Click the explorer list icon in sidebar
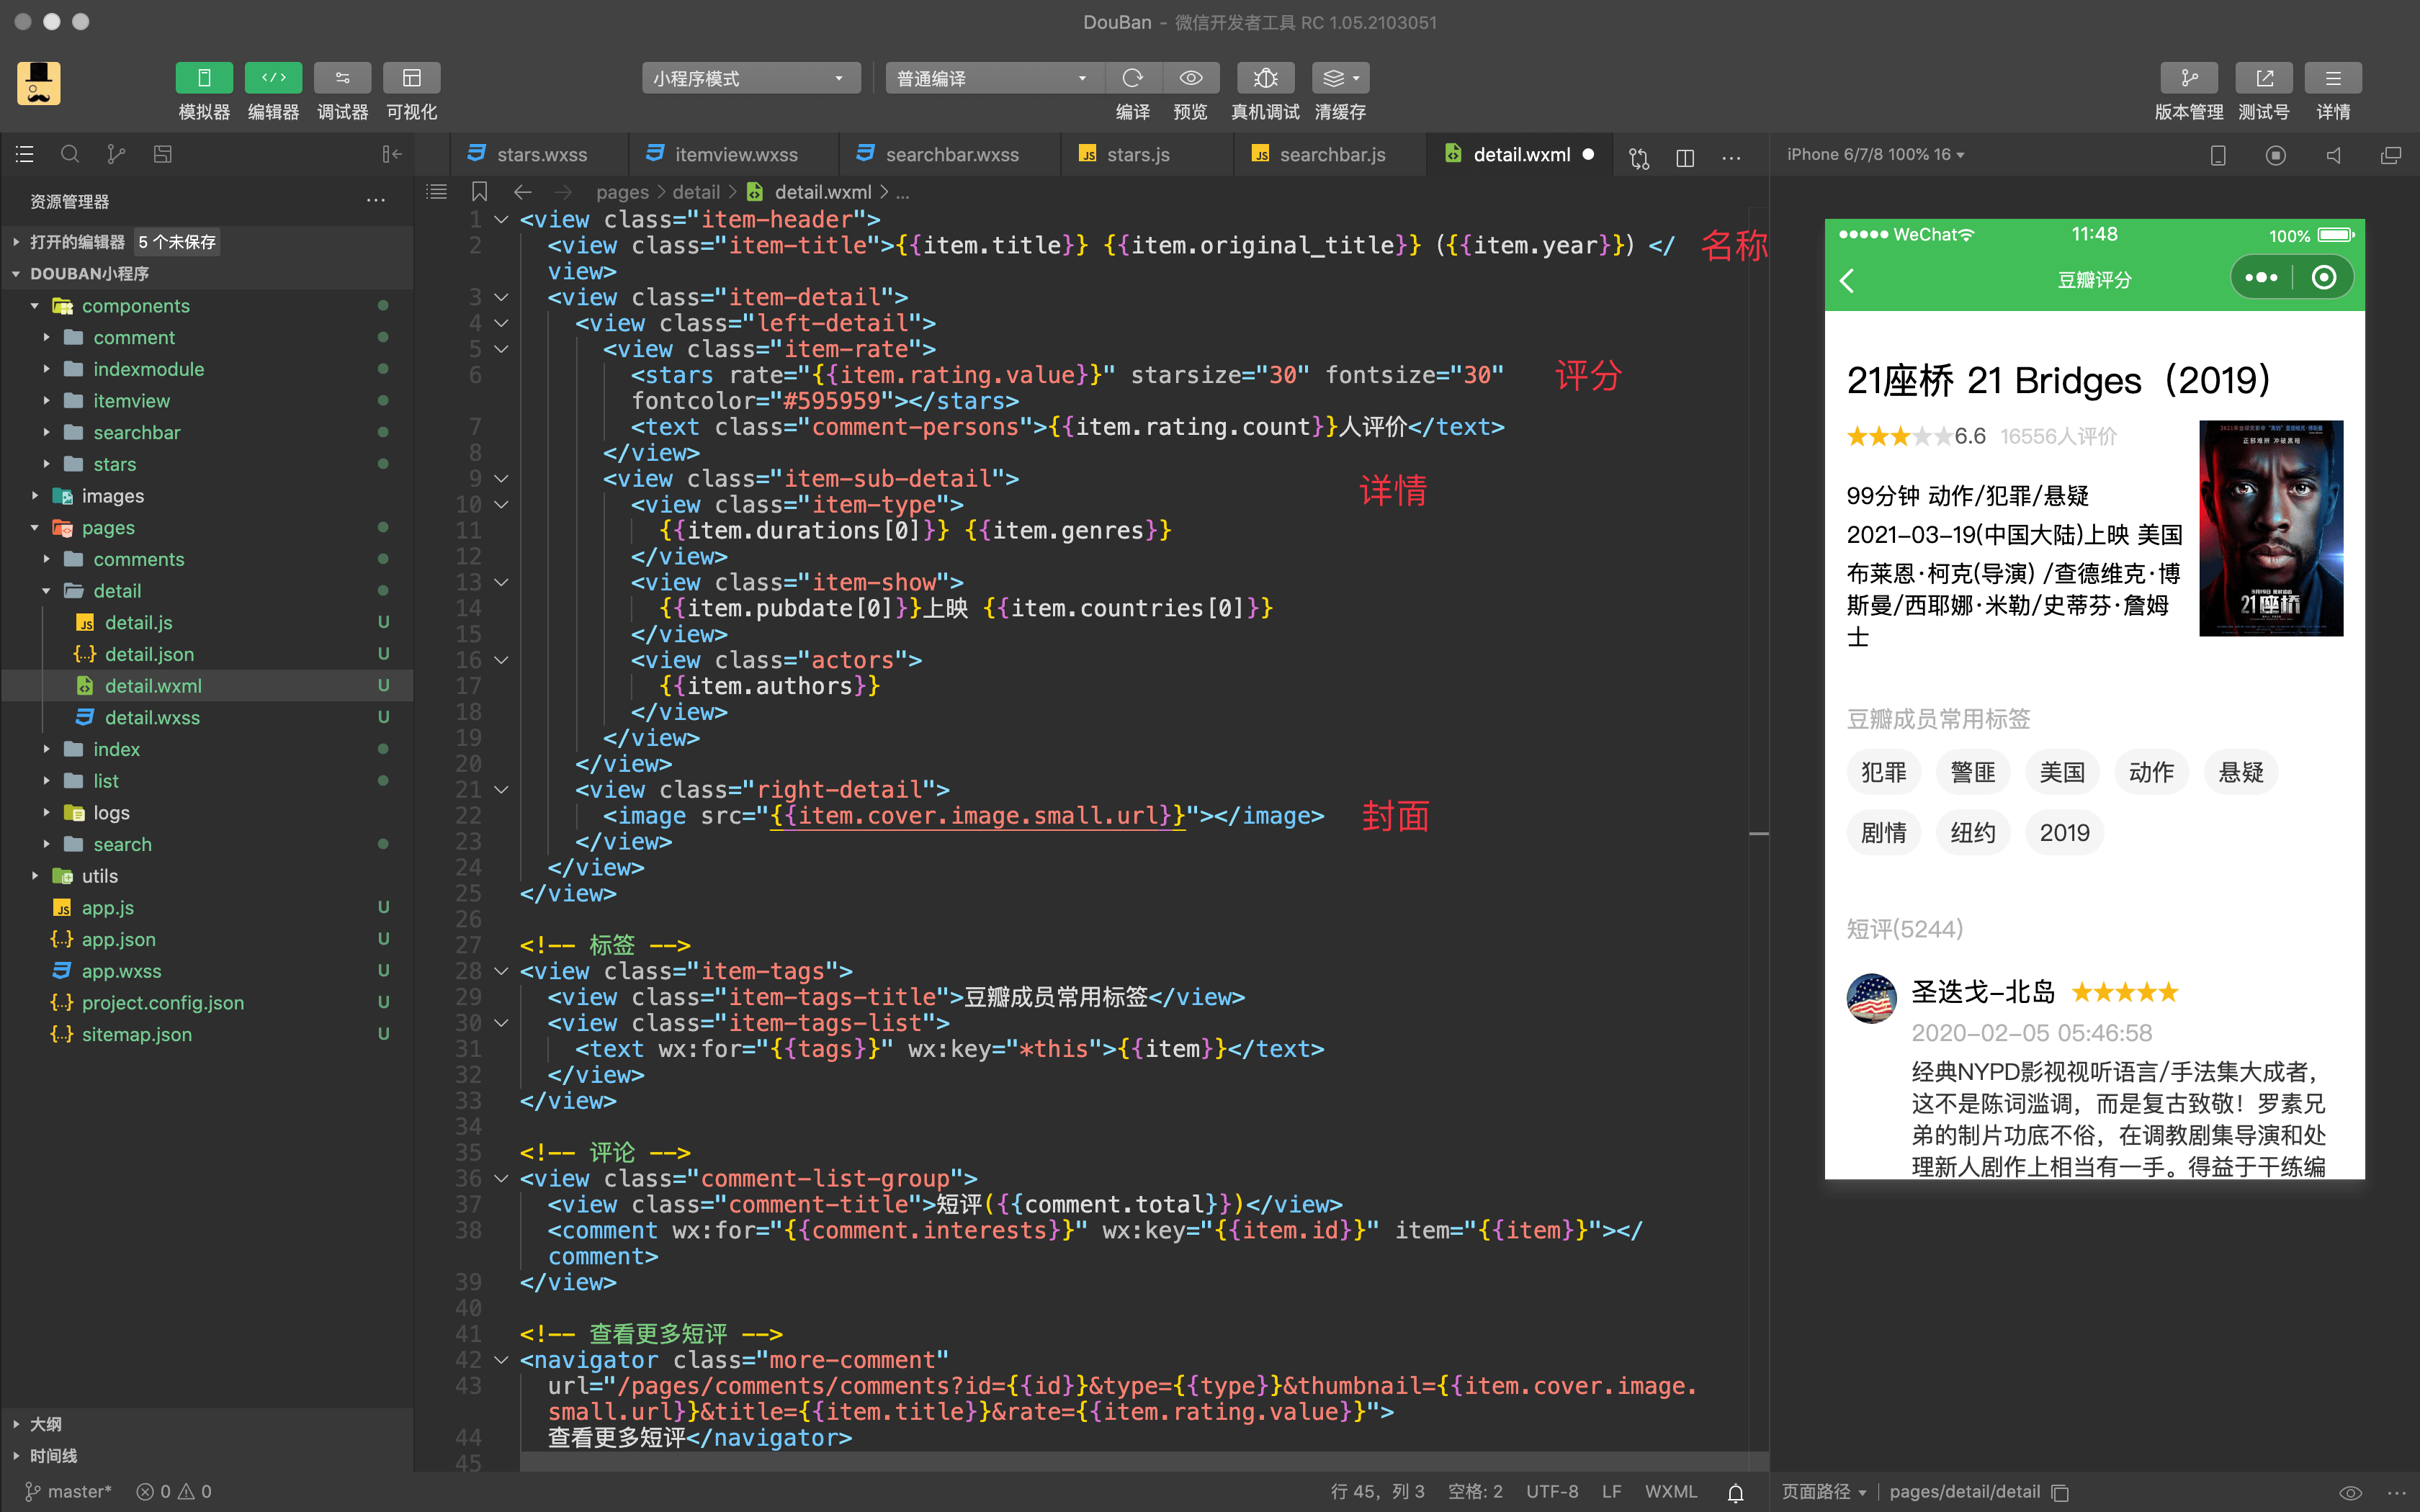 pos(25,154)
